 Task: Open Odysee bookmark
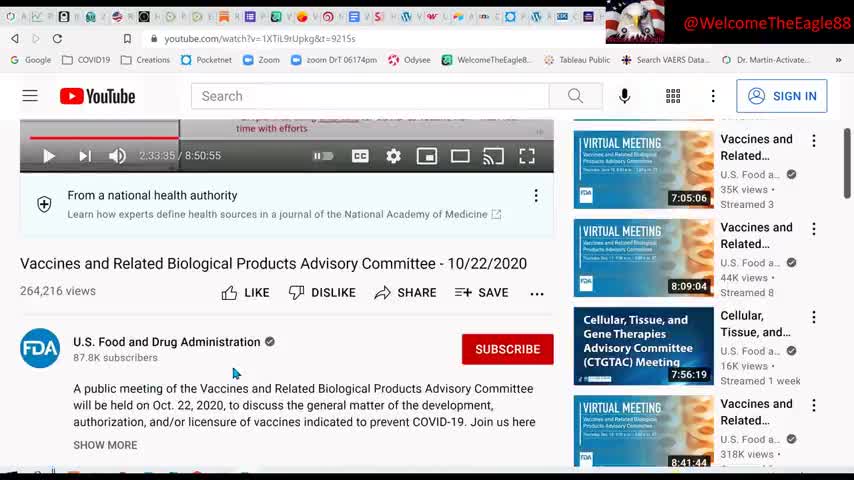click(x=409, y=60)
